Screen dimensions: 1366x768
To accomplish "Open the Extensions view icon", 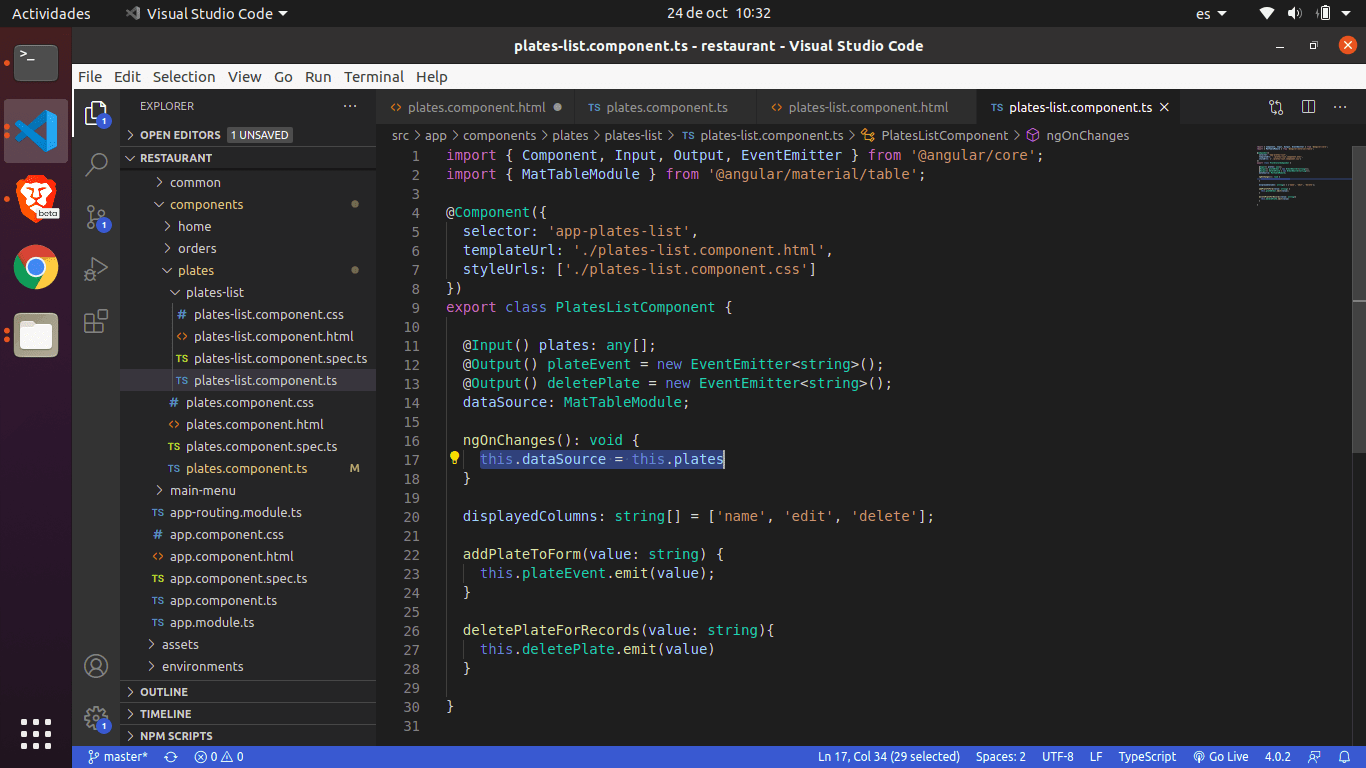I will [96, 322].
